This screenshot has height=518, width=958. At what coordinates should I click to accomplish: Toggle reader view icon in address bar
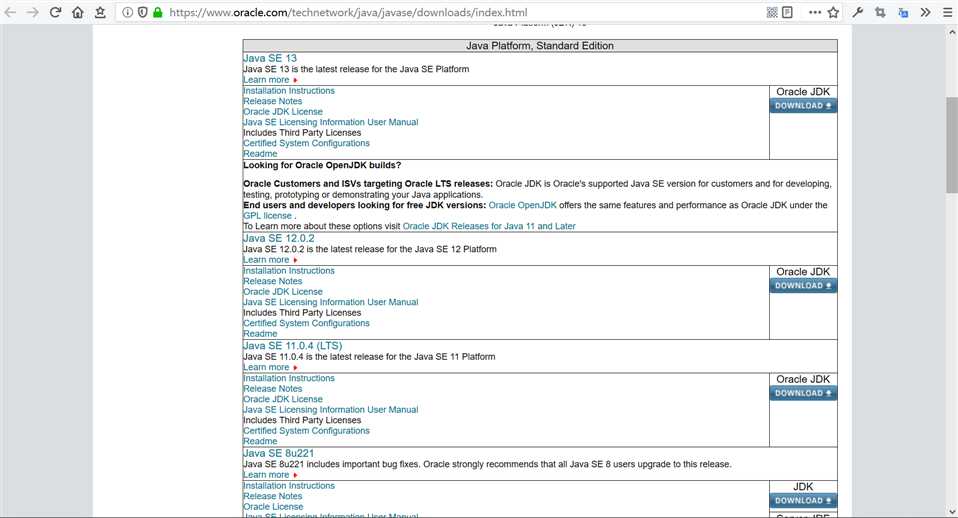coord(788,12)
